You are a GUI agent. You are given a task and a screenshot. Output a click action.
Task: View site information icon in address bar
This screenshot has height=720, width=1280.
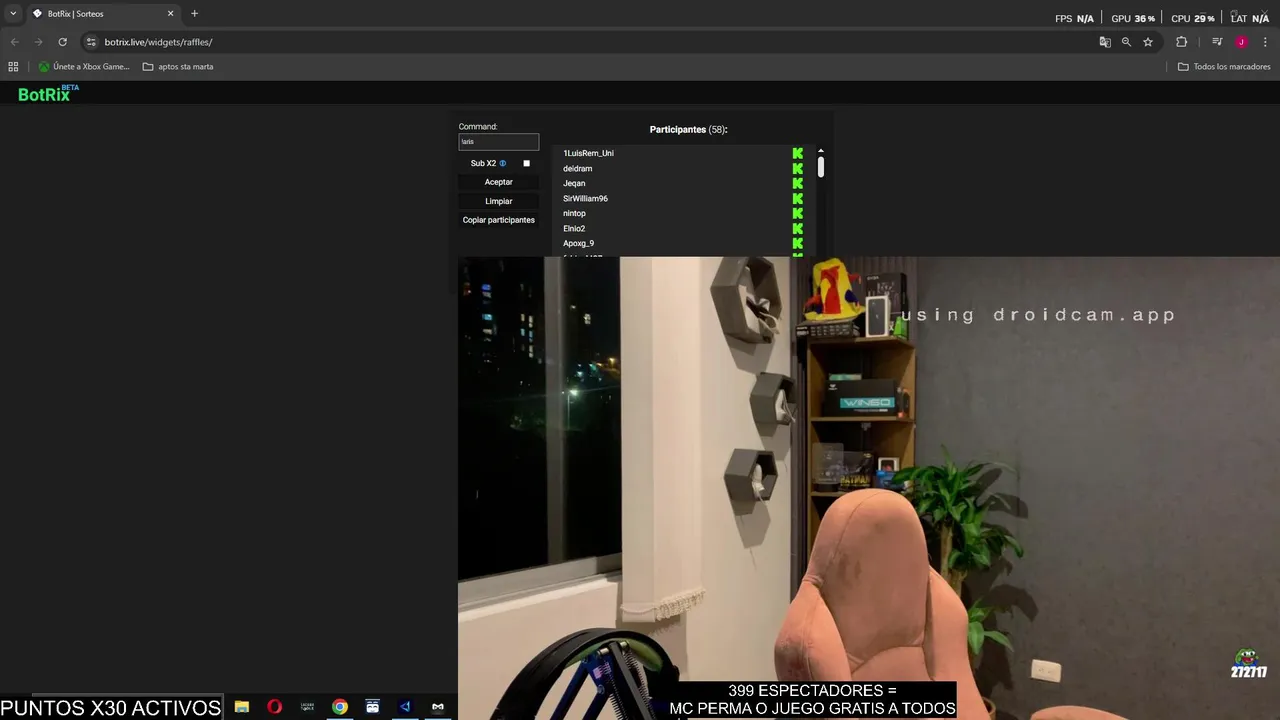(91, 42)
